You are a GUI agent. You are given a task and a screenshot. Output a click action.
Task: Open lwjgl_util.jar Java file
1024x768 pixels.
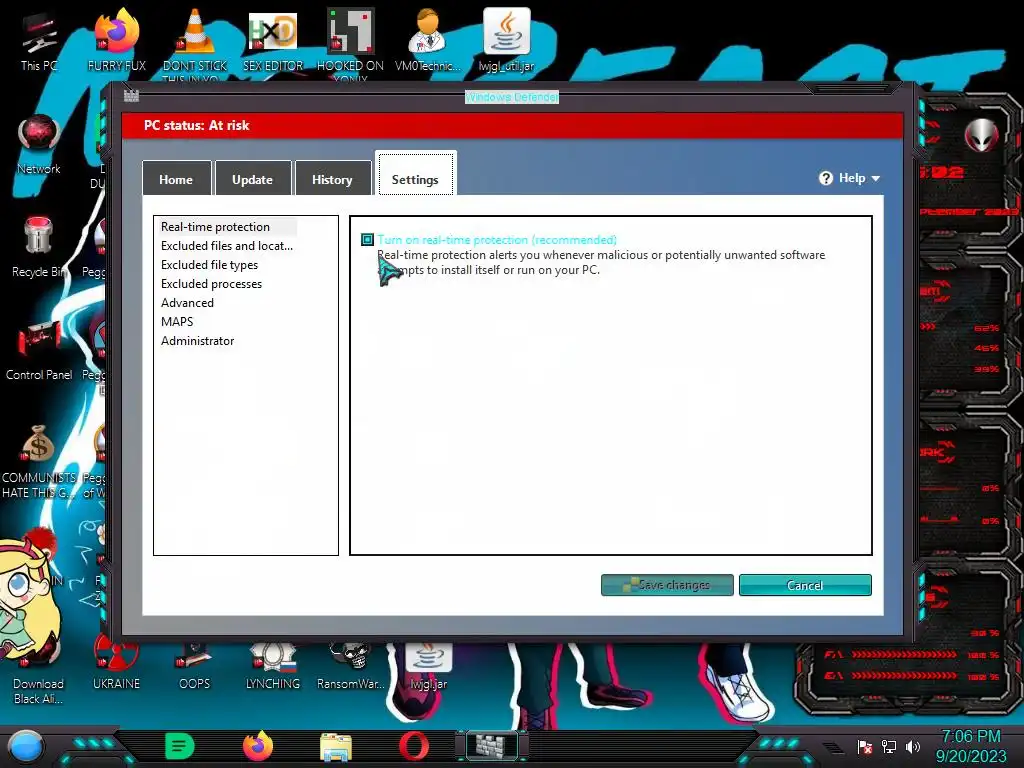pyautogui.click(x=506, y=40)
